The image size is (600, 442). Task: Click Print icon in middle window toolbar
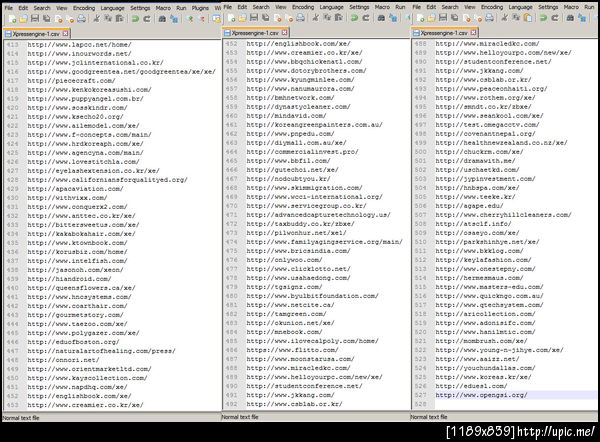(300, 18)
